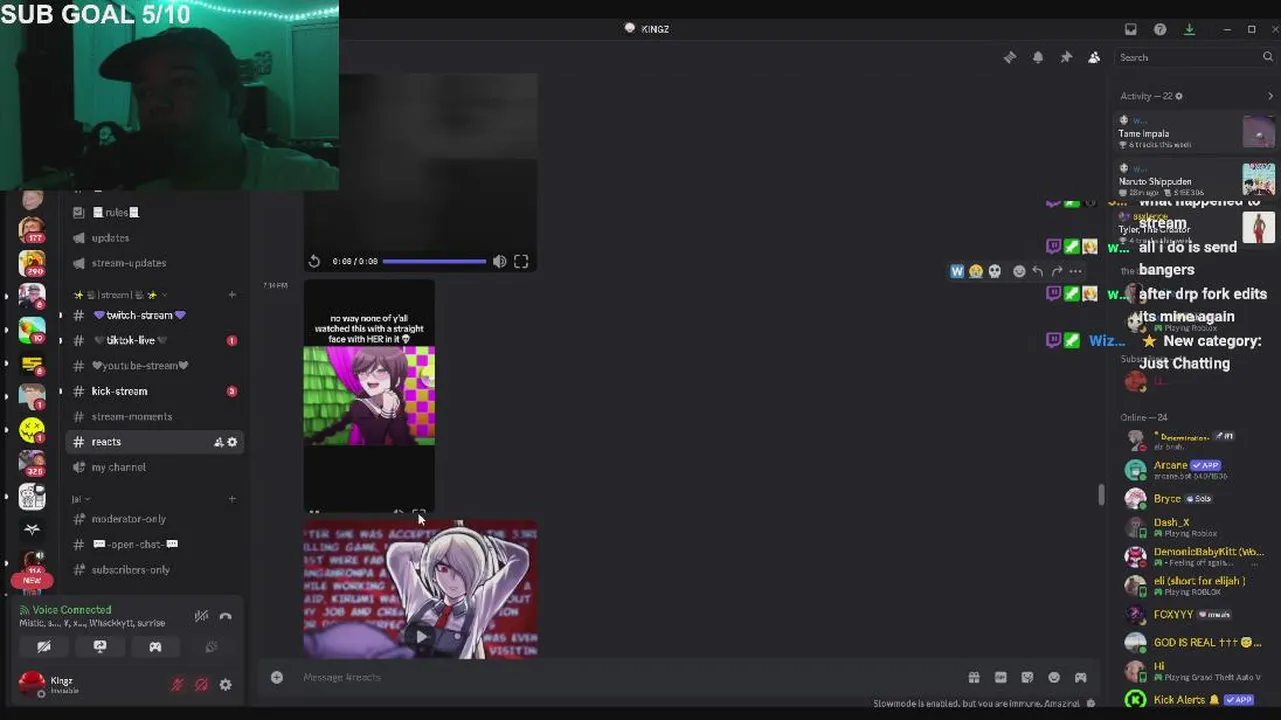This screenshot has height=720, width=1281.
Task: Open the anime girl video thumbnail
Action: (369, 396)
